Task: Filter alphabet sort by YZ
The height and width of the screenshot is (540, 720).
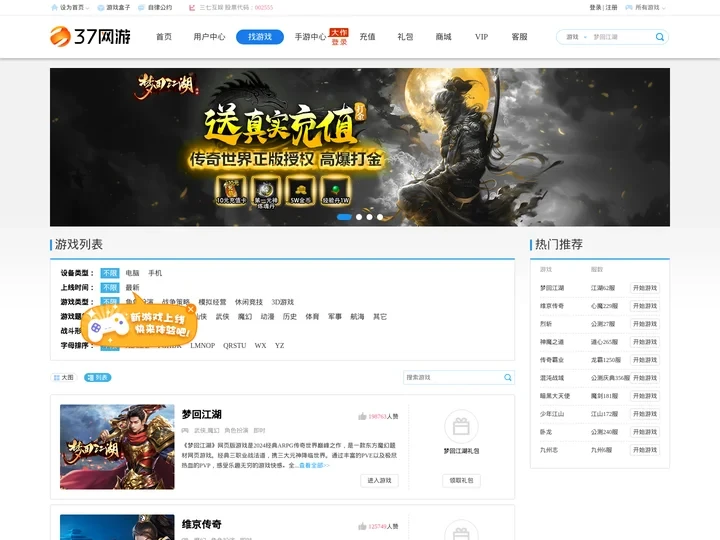Action: pos(280,346)
